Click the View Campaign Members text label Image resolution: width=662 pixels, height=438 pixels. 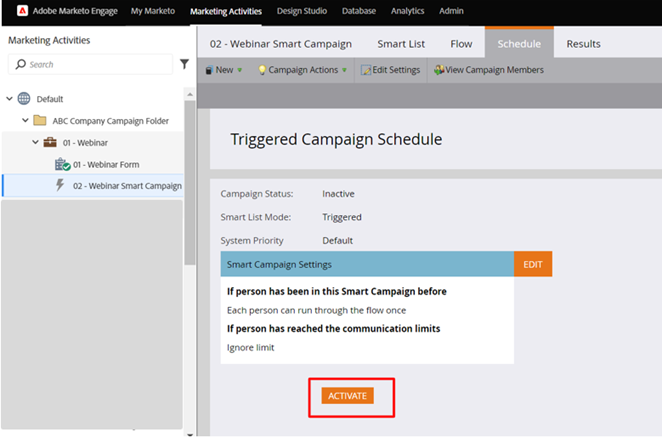pyautogui.click(x=494, y=70)
